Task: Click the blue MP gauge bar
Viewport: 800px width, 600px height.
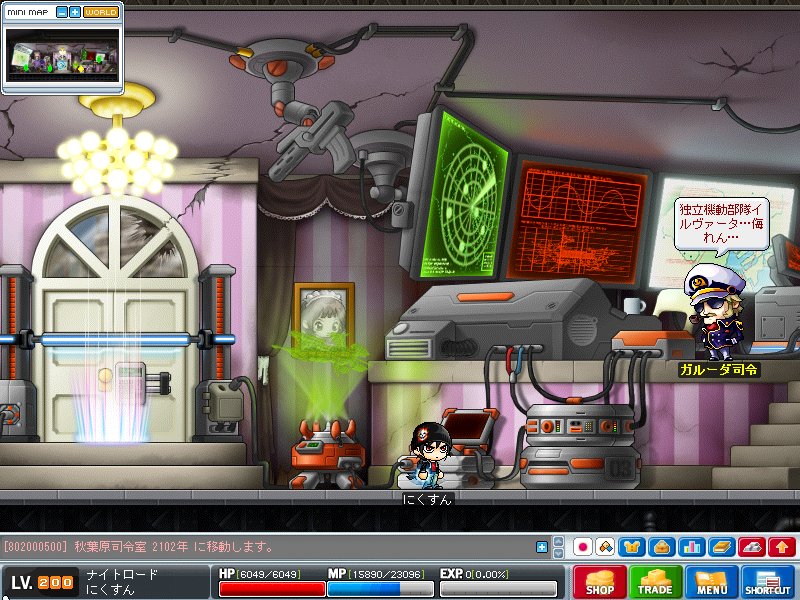Action: pos(380,589)
